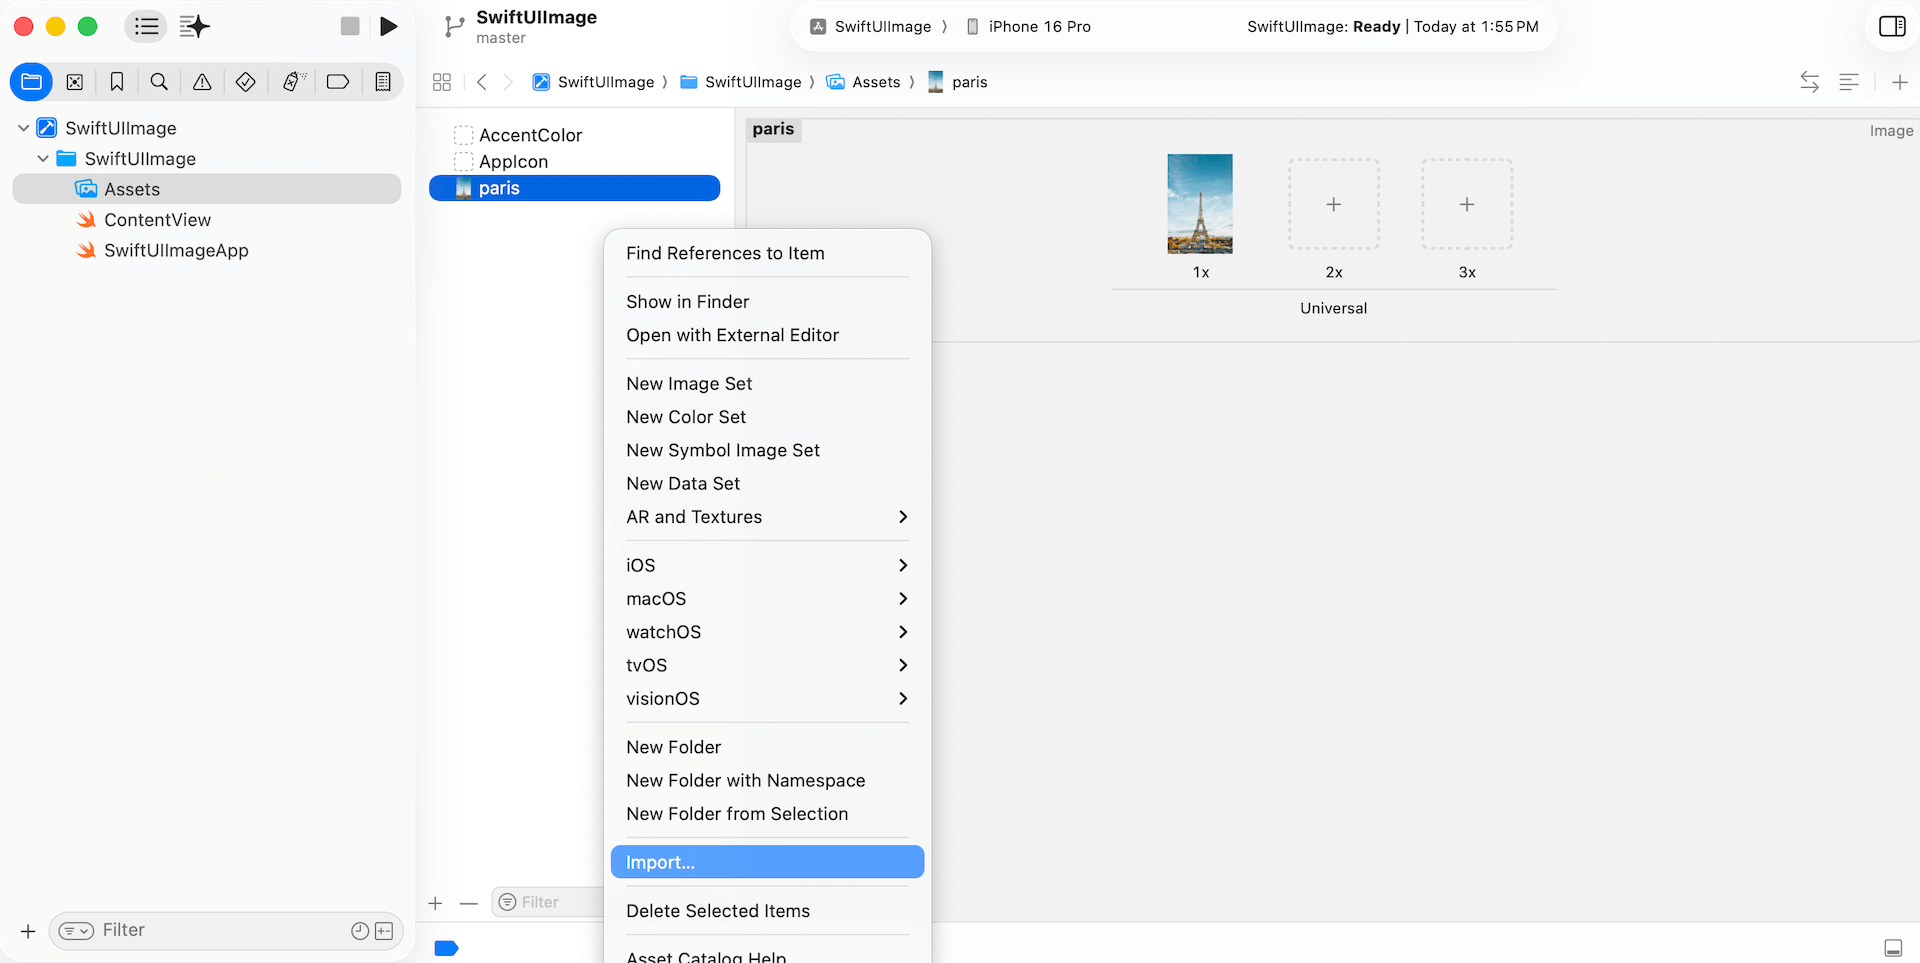The image size is (1920, 963).
Task: Select the AccentColor asset
Action: click(x=530, y=135)
